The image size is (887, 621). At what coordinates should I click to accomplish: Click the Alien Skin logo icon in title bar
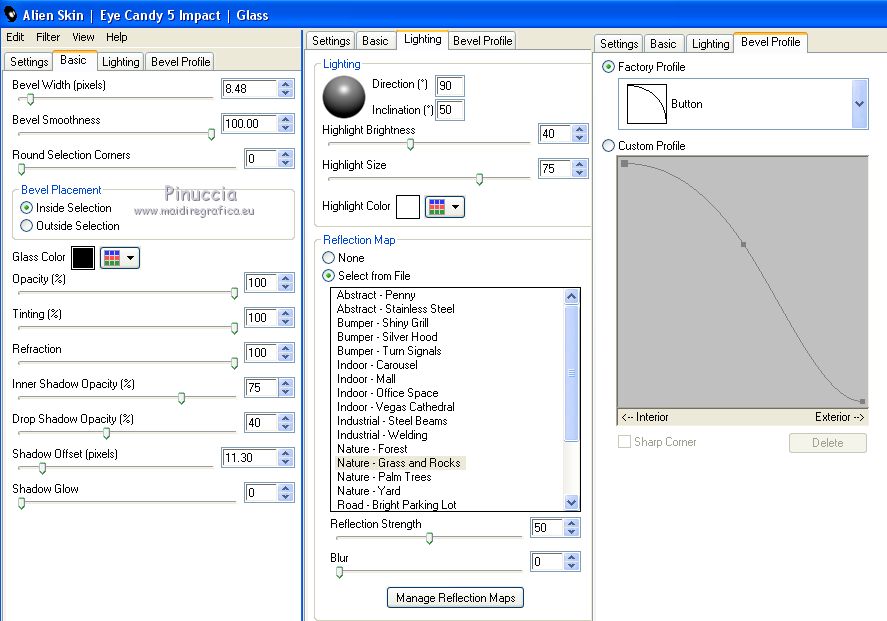tap(10, 14)
